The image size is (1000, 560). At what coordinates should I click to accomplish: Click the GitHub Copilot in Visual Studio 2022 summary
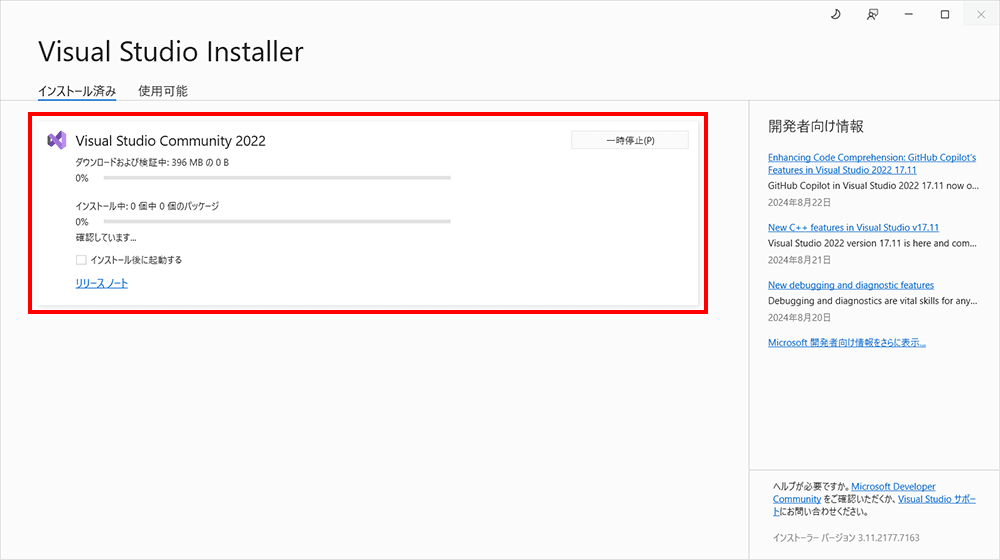click(873, 186)
